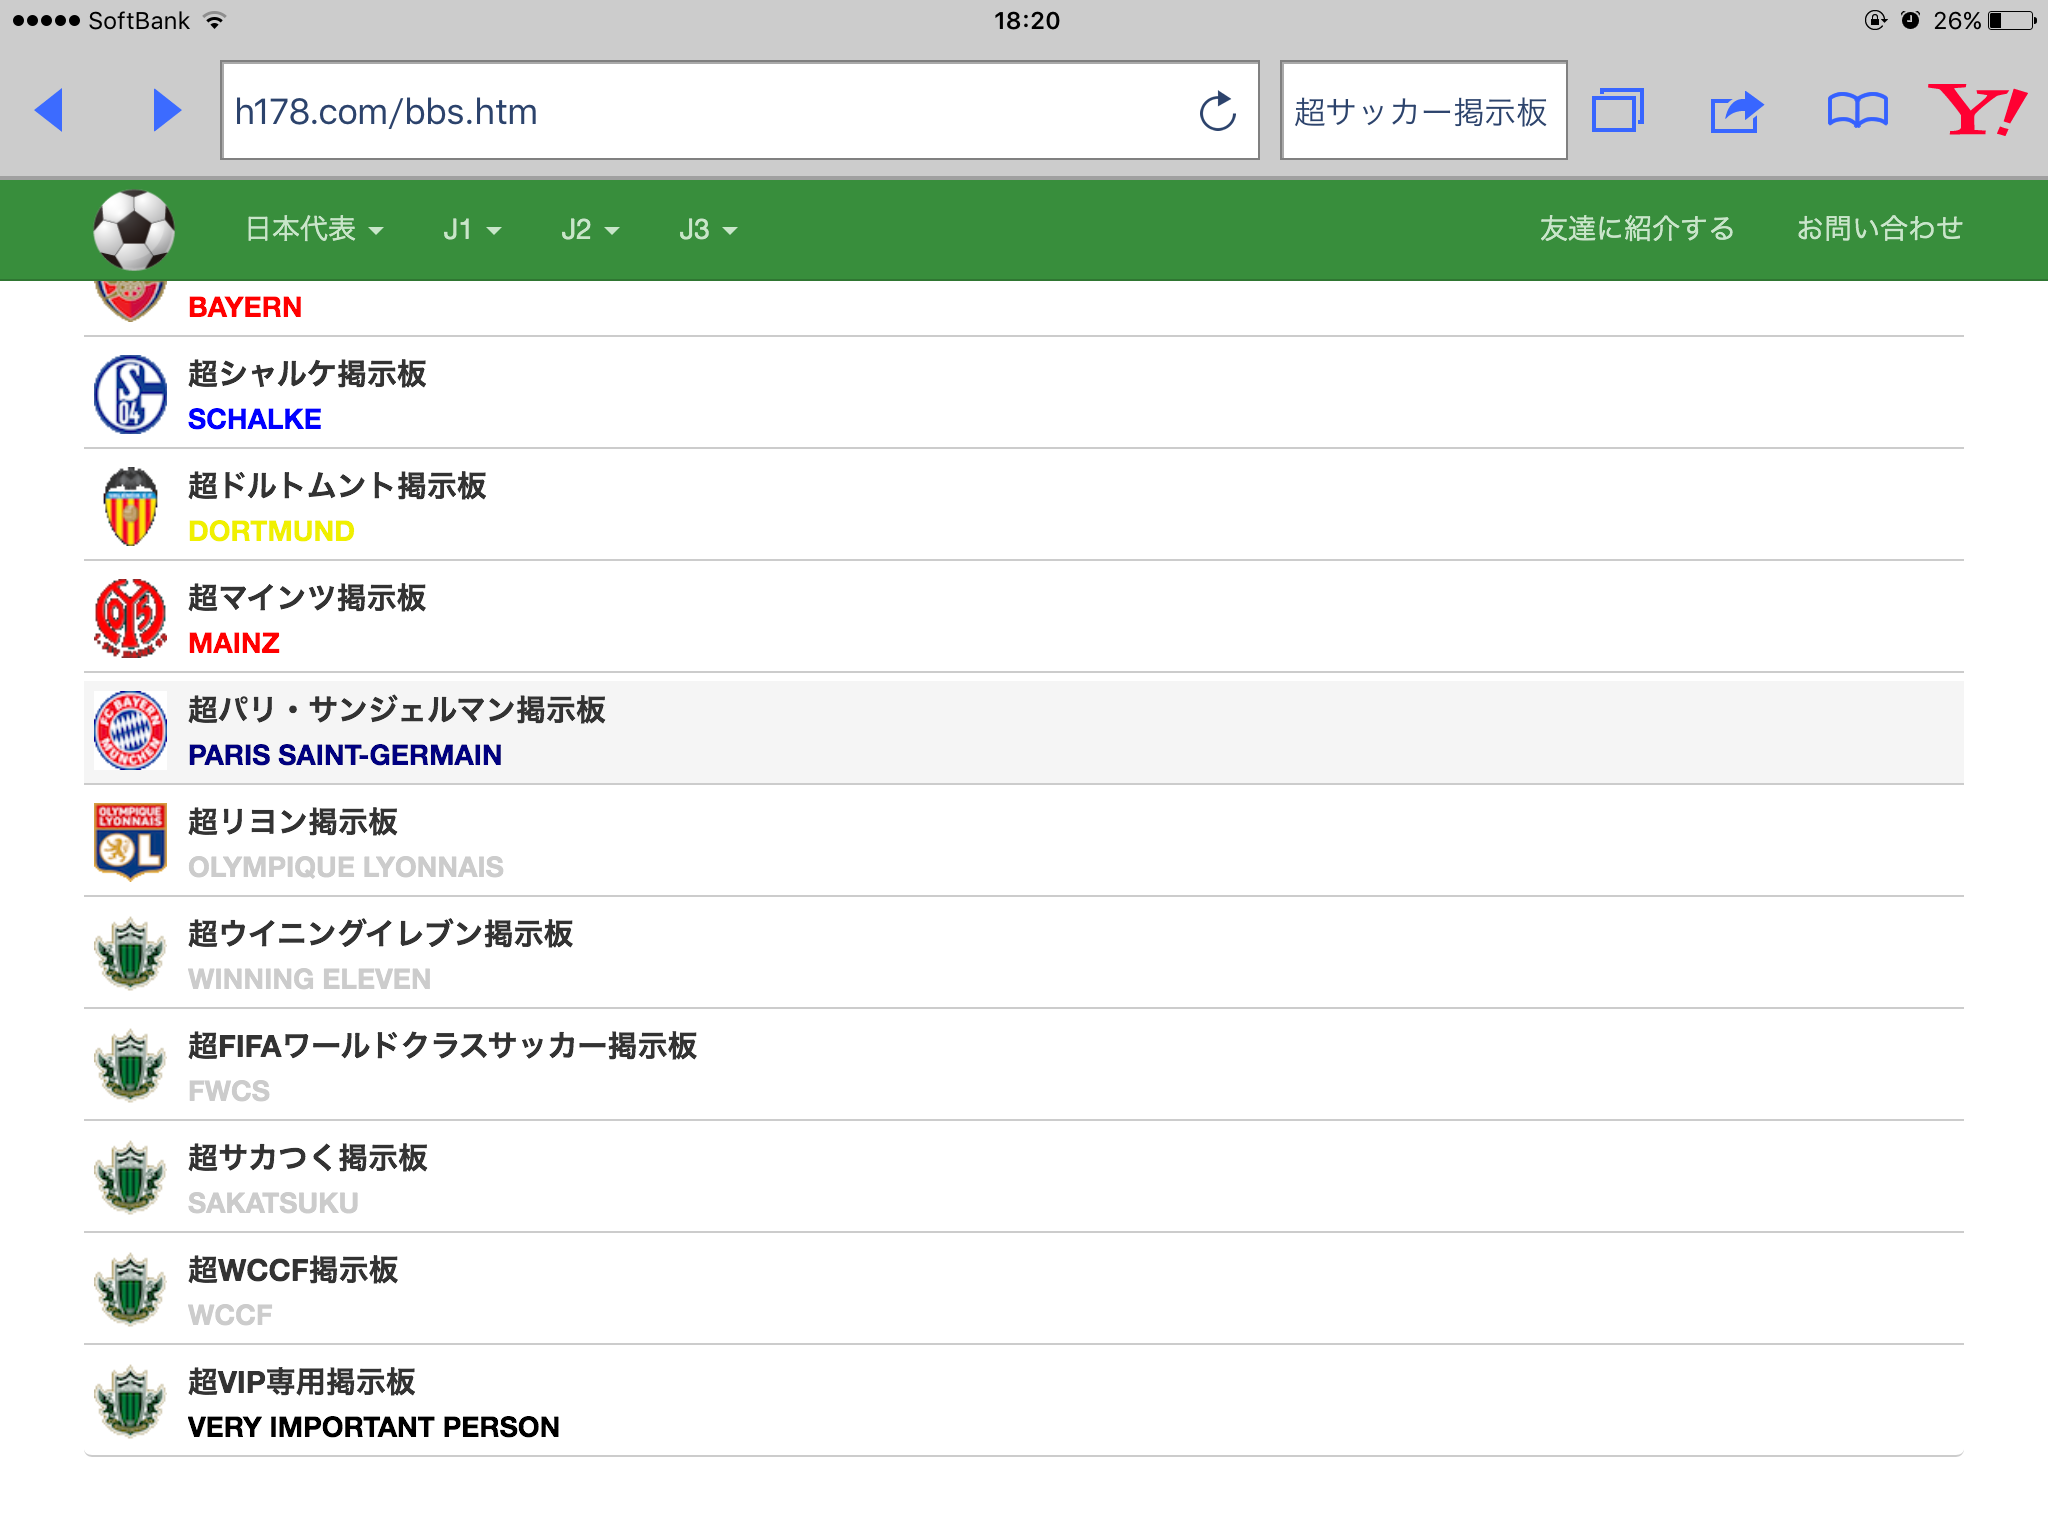Open 友達に紹介する menu item
The image size is (2048, 1536).
coord(1636,229)
